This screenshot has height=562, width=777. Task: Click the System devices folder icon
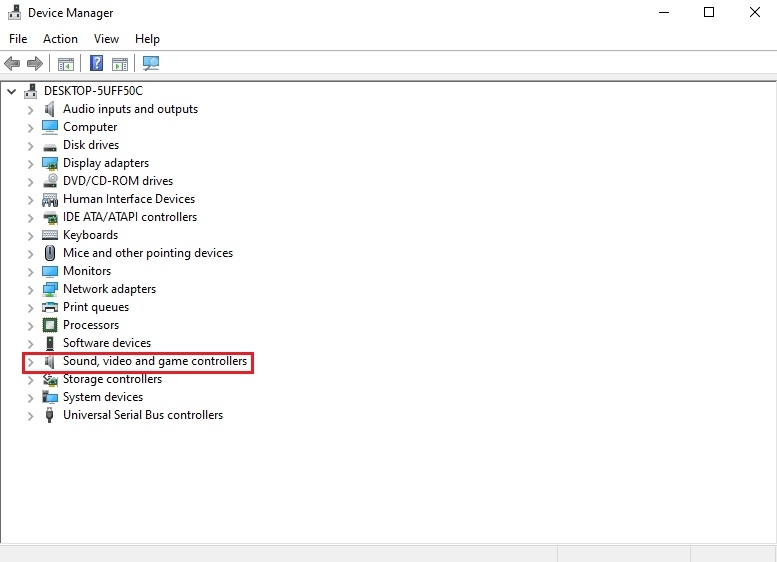click(x=50, y=397)
